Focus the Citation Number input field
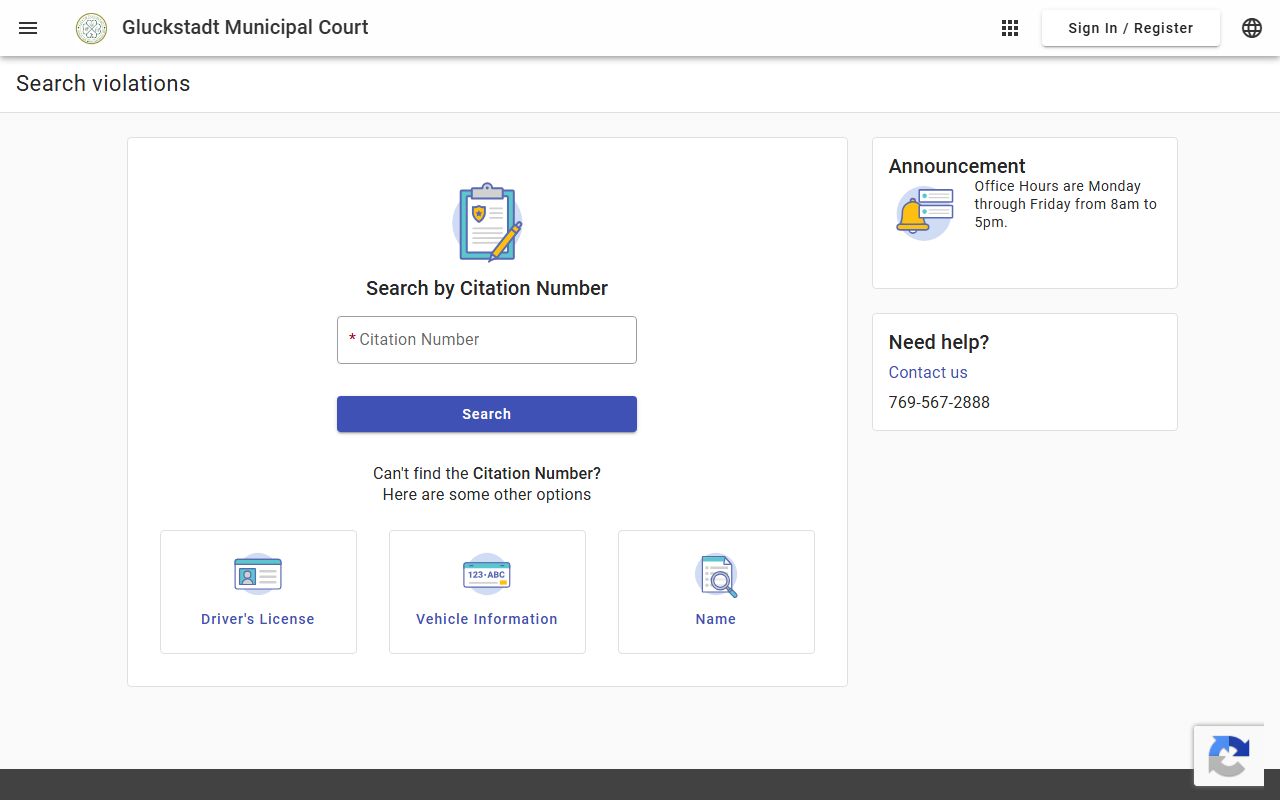Viewport: 1280px width, 800px height. pyautogui.click(x=487, y=340)
